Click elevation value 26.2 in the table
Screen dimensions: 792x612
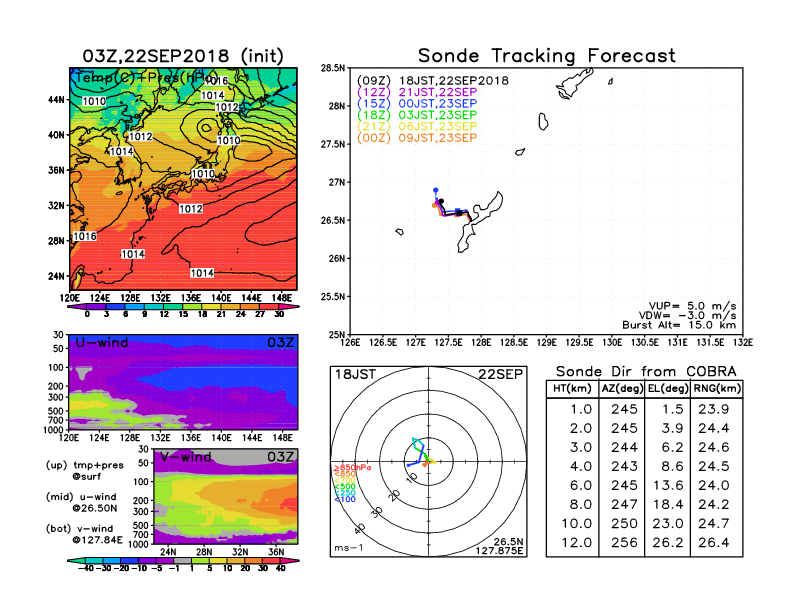668,542
